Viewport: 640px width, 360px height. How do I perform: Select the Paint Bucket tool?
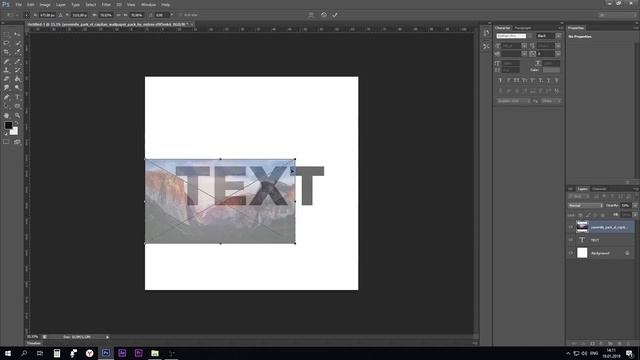pos(17,79)
